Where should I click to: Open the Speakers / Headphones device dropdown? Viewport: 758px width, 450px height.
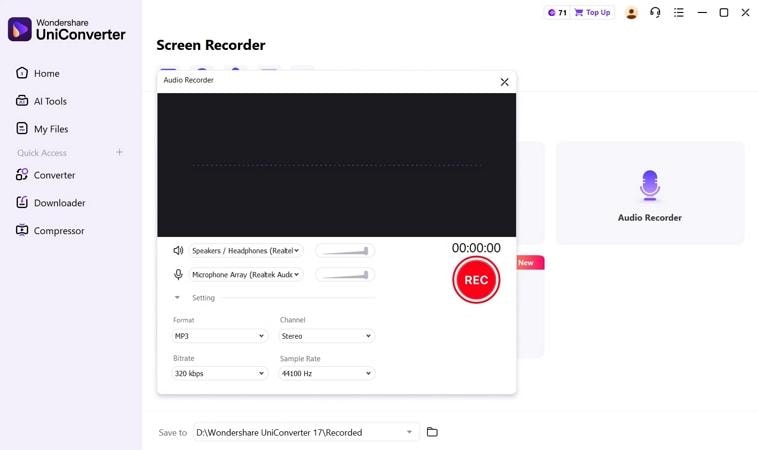tap(246, 250)
